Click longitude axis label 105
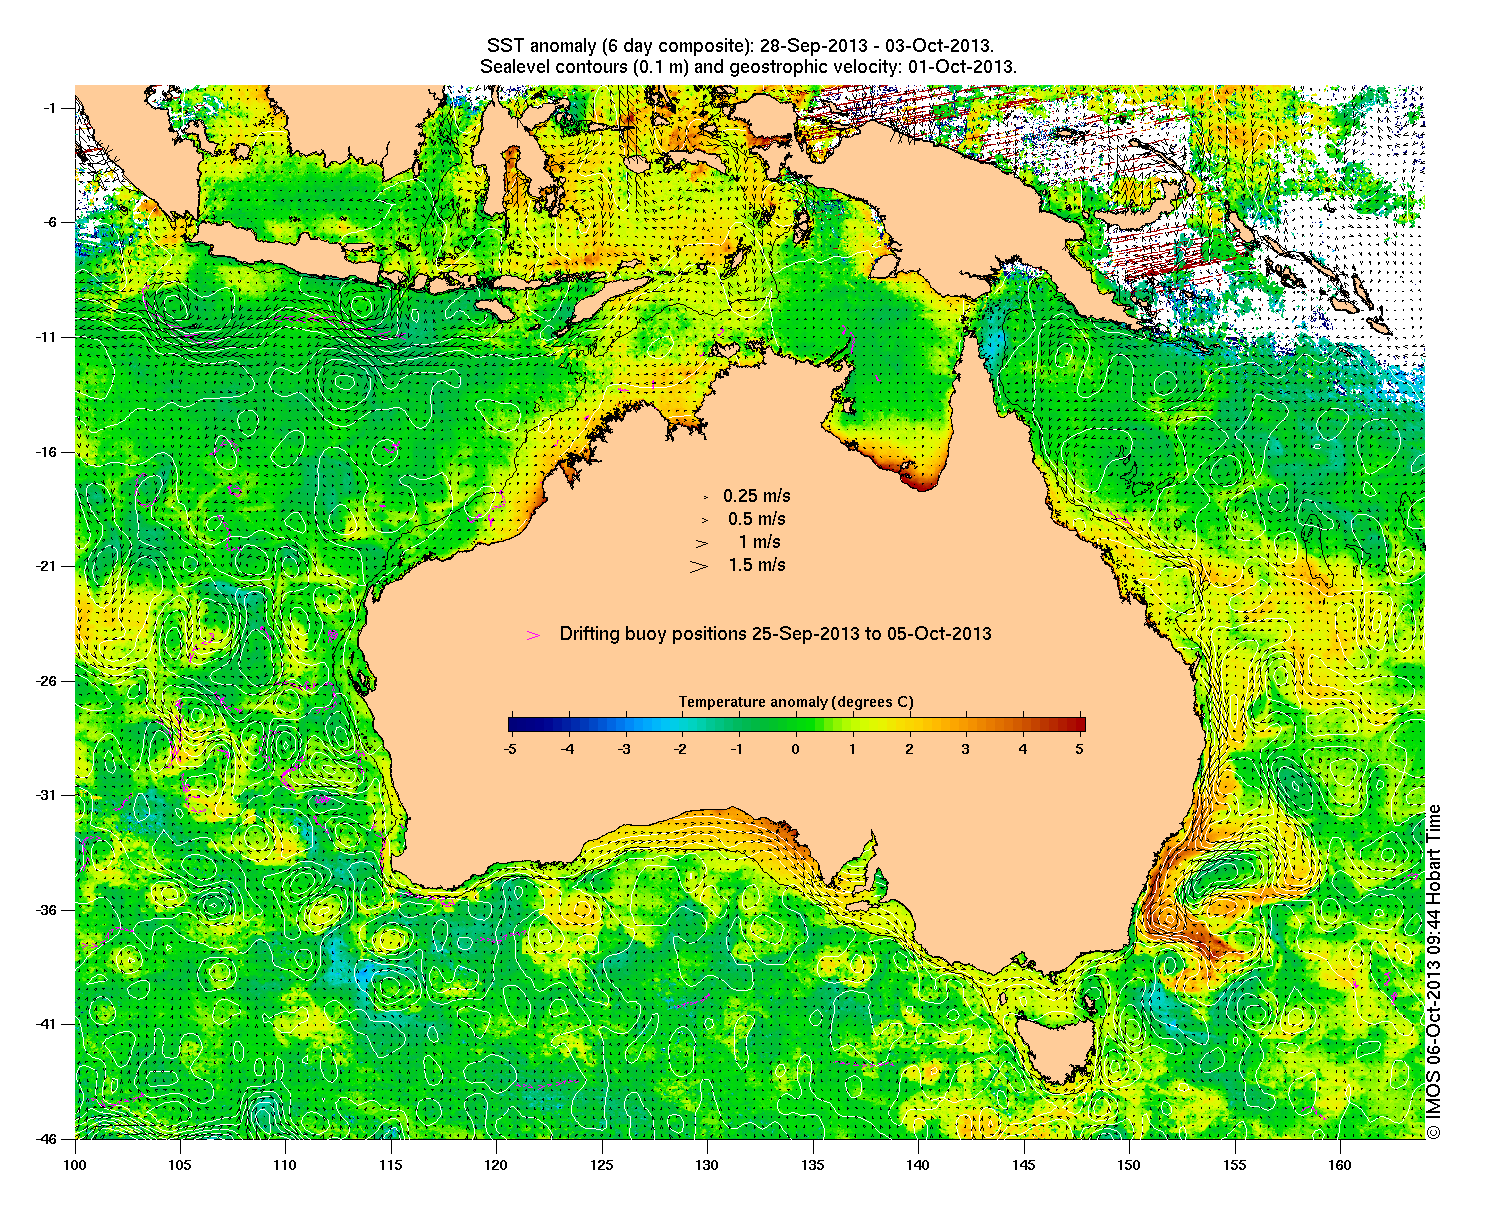 [x=180, y=1165]
